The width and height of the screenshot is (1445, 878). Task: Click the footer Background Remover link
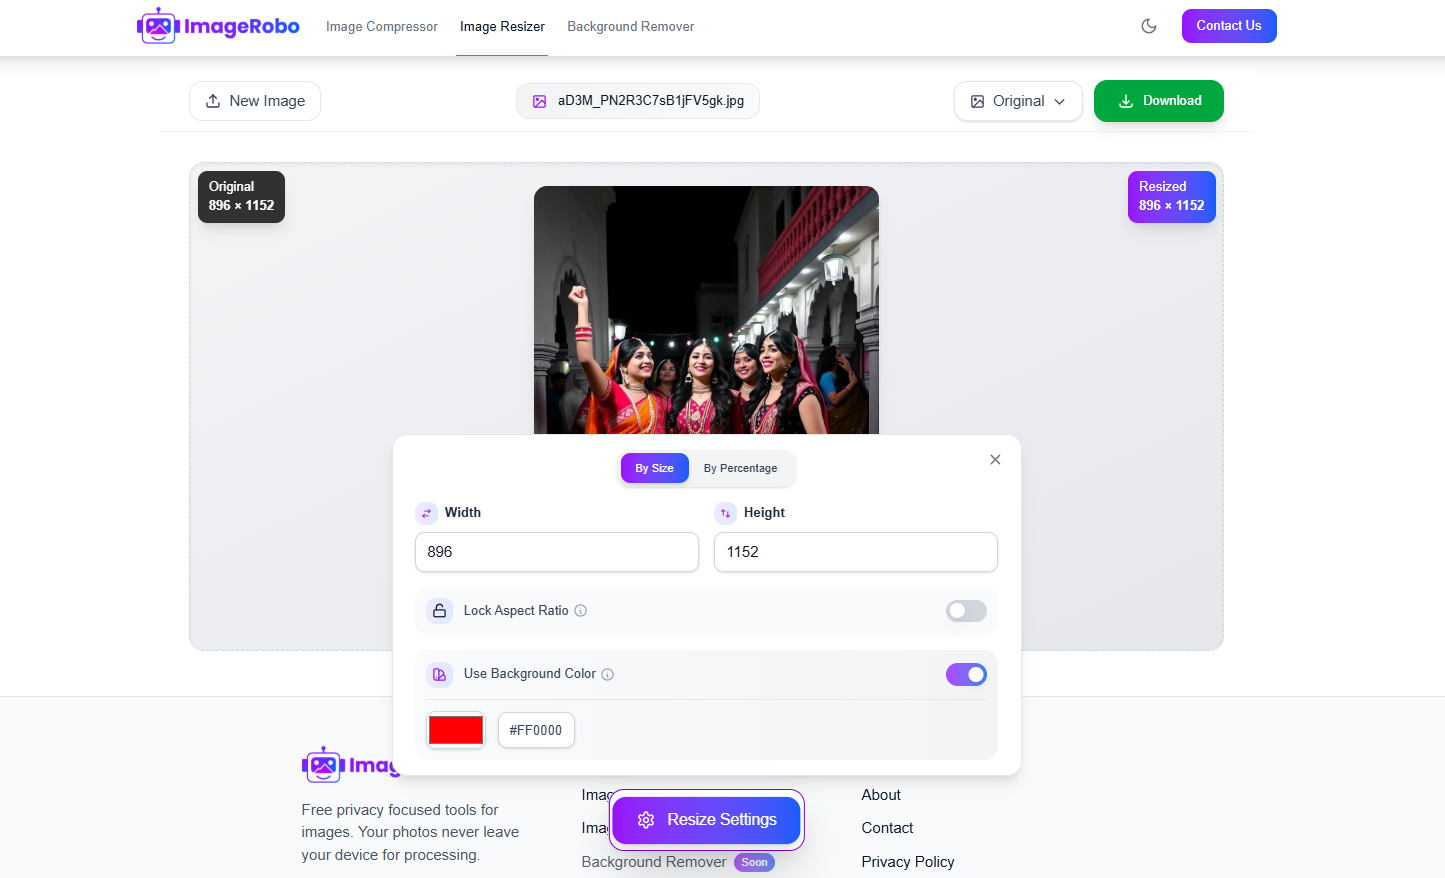(x=654, y=862)
